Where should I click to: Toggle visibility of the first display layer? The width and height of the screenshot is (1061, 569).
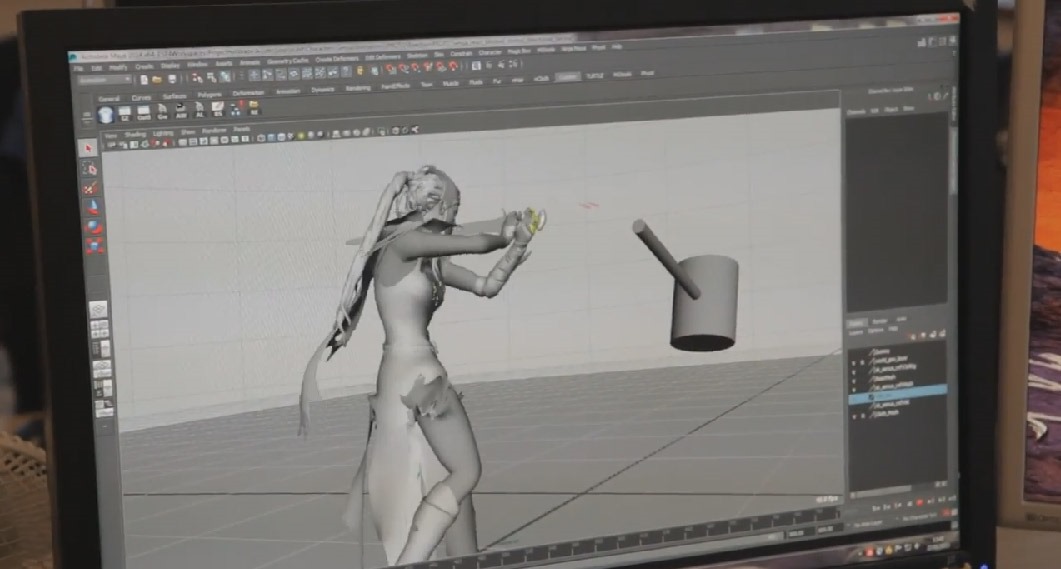853,351
